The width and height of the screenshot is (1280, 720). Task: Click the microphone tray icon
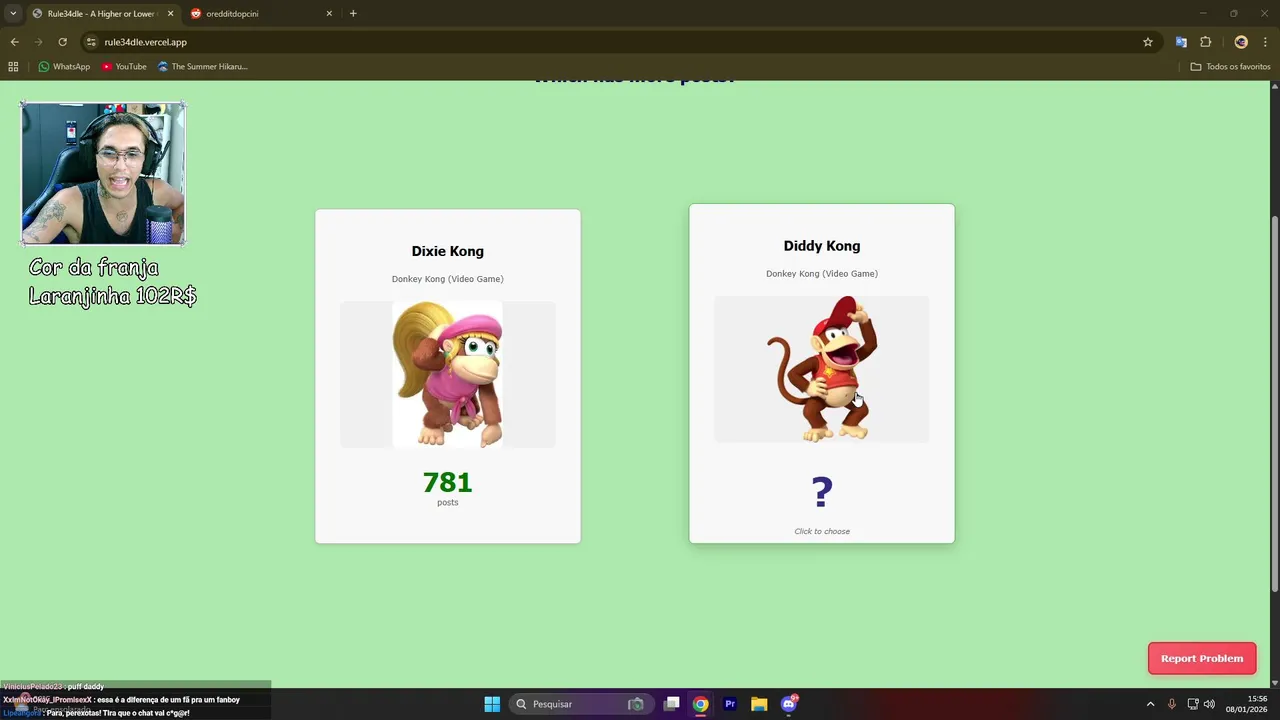click(x=1172, y=704)
